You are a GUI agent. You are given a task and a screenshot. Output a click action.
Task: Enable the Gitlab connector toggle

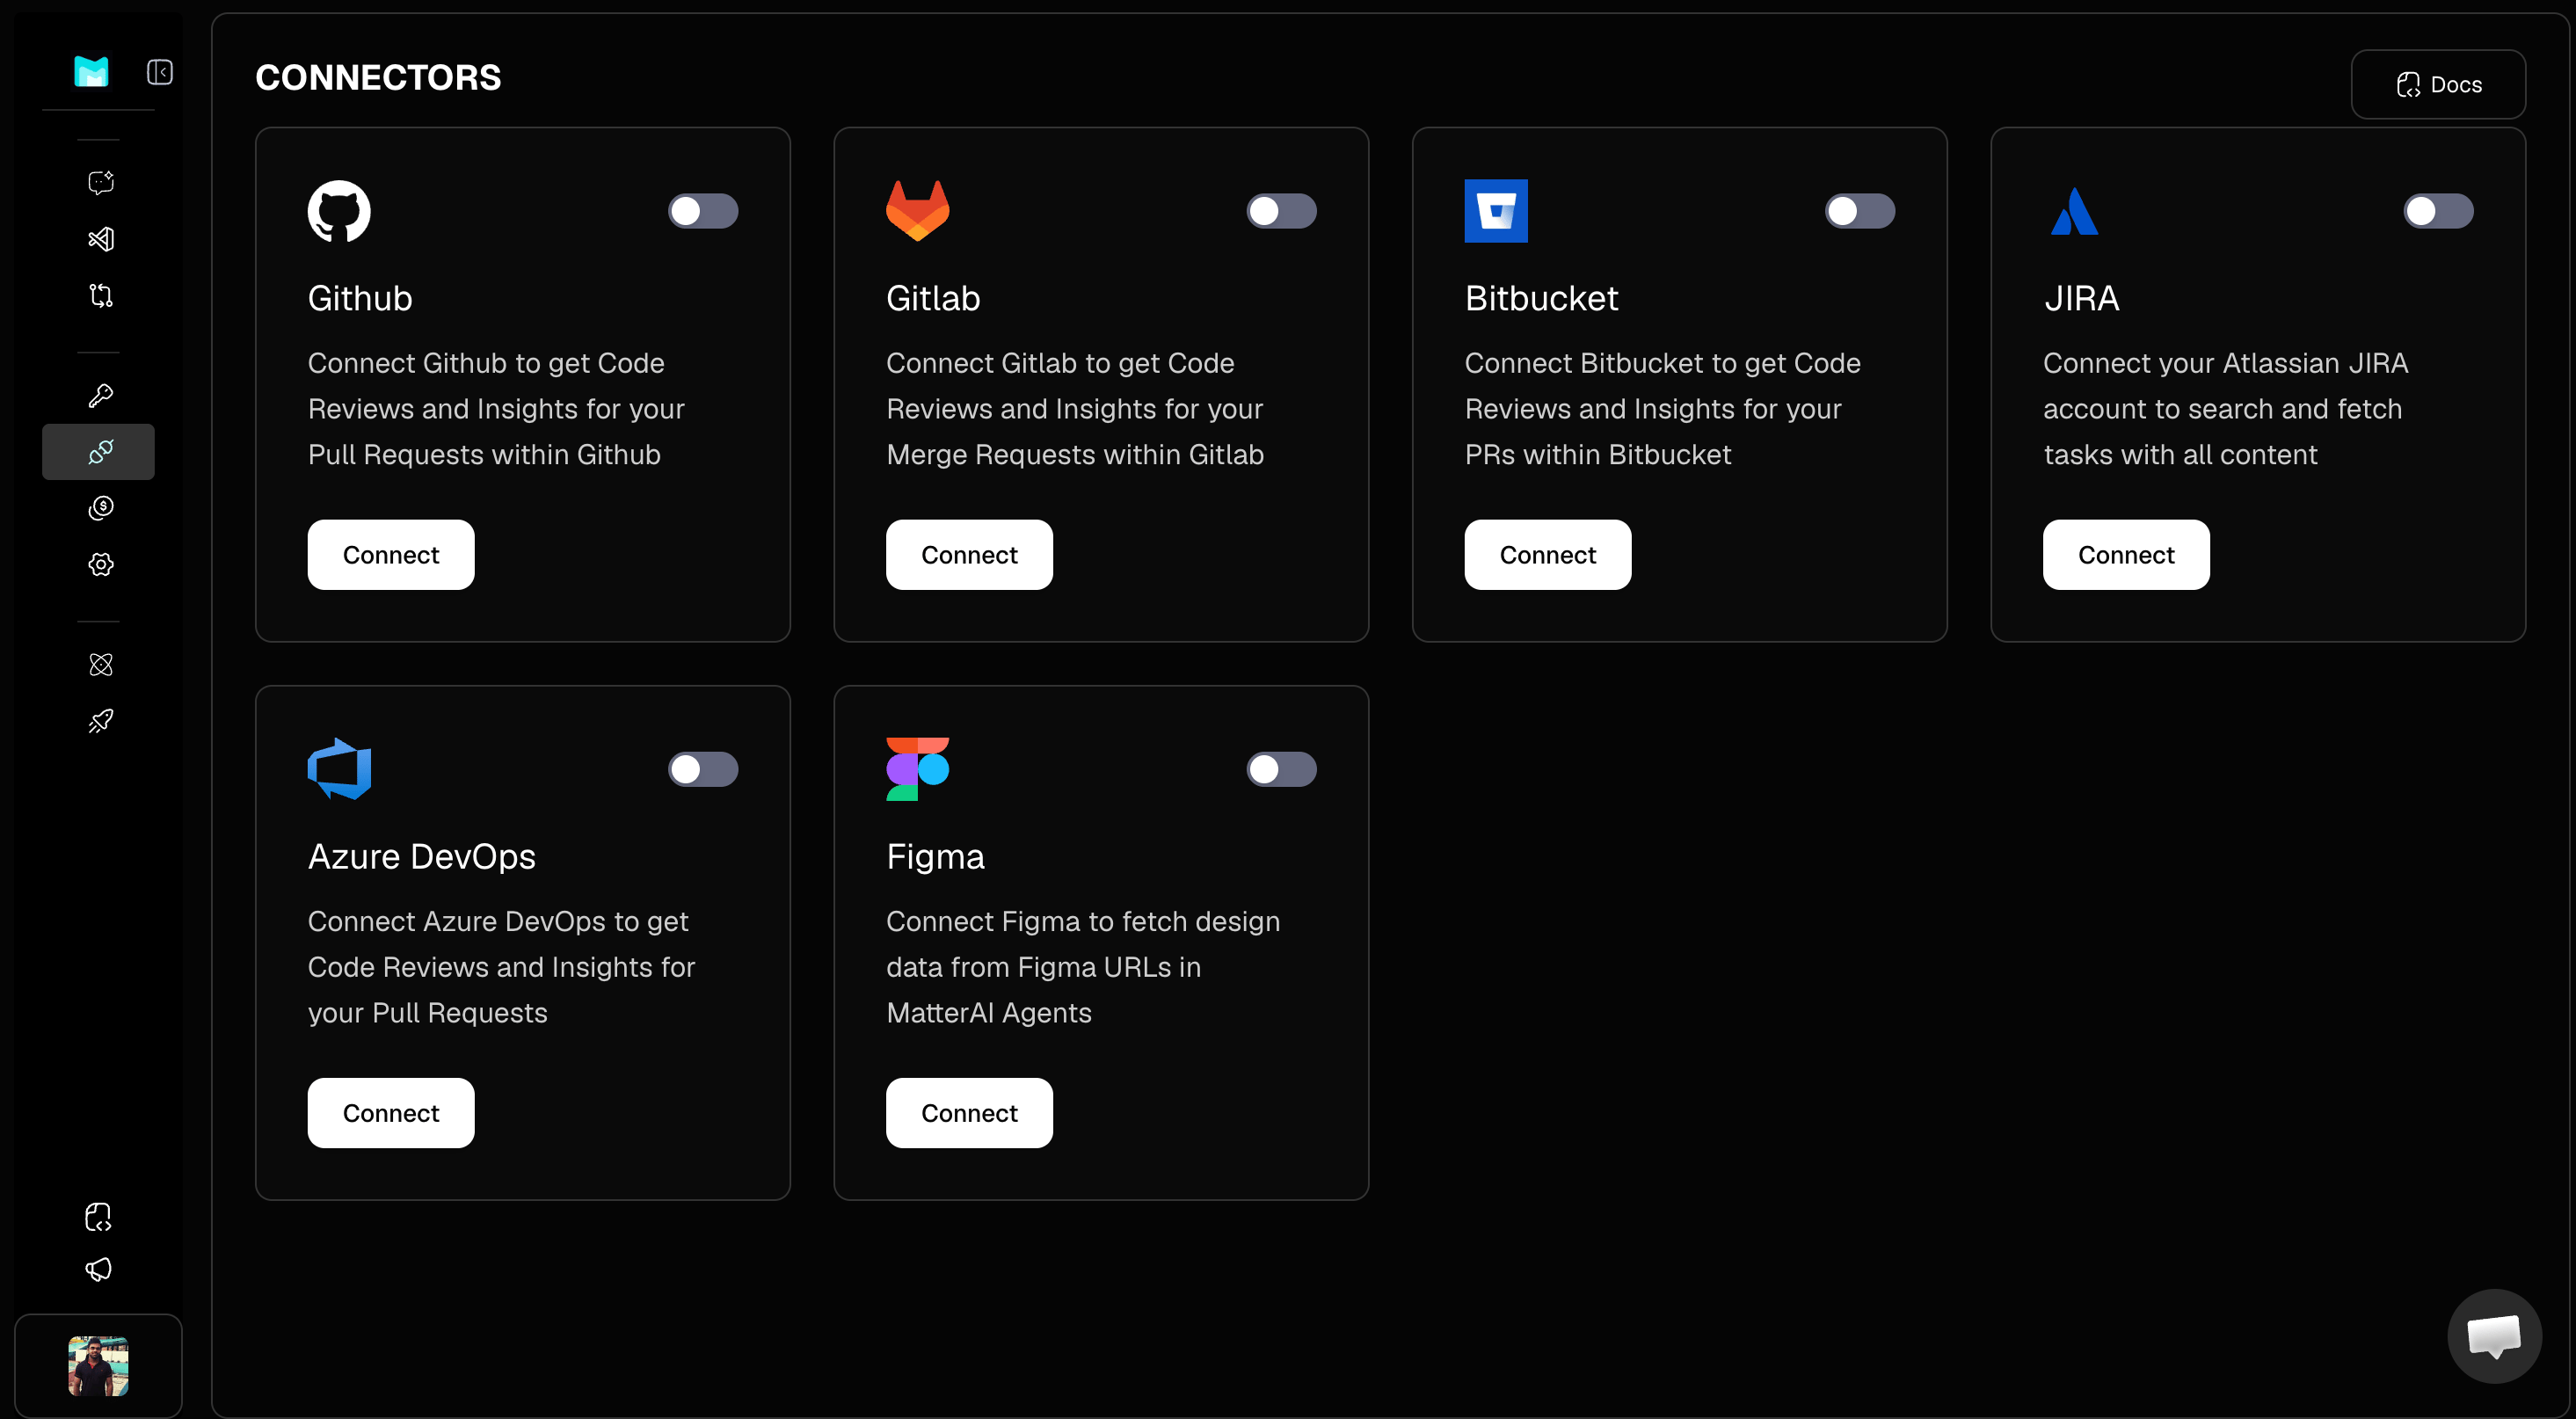click(1281, 211)
